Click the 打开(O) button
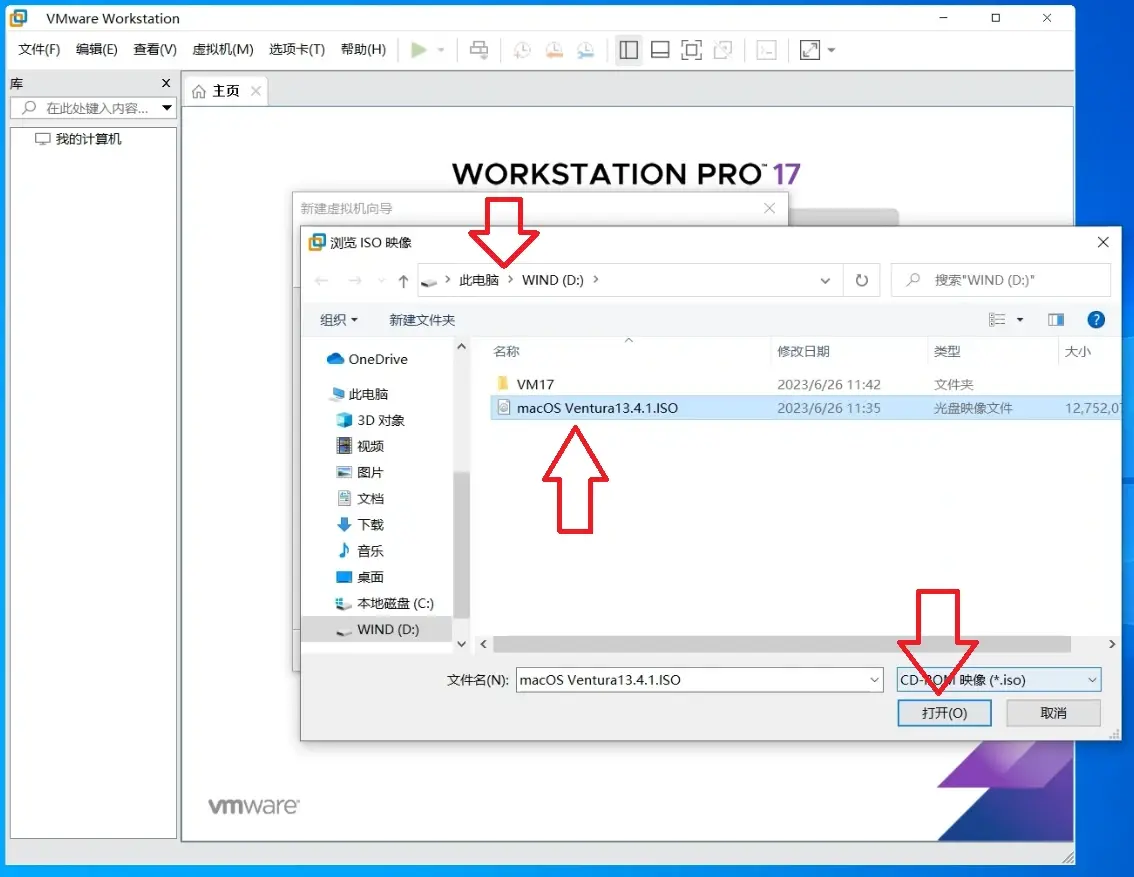 coord(944,713)
